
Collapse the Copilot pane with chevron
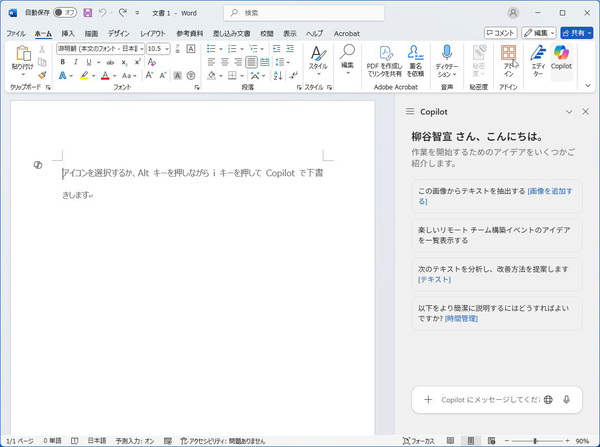tap(569, 112)
